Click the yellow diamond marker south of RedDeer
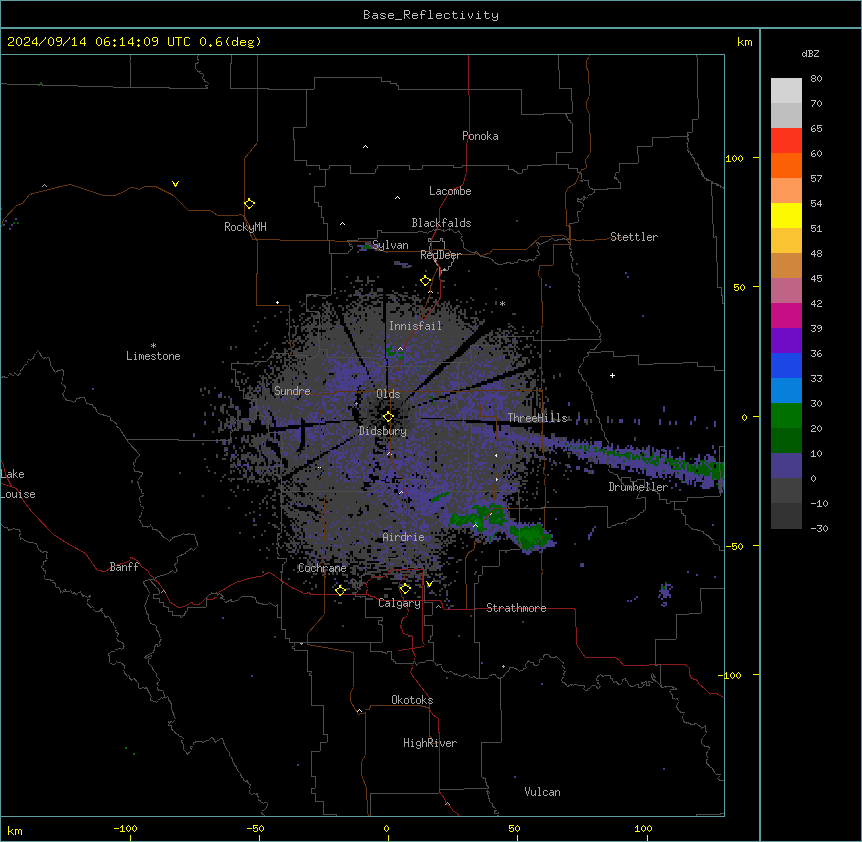The height and width of the screenshot is (842, 862). pyautogui.click(x=425, y=281)
